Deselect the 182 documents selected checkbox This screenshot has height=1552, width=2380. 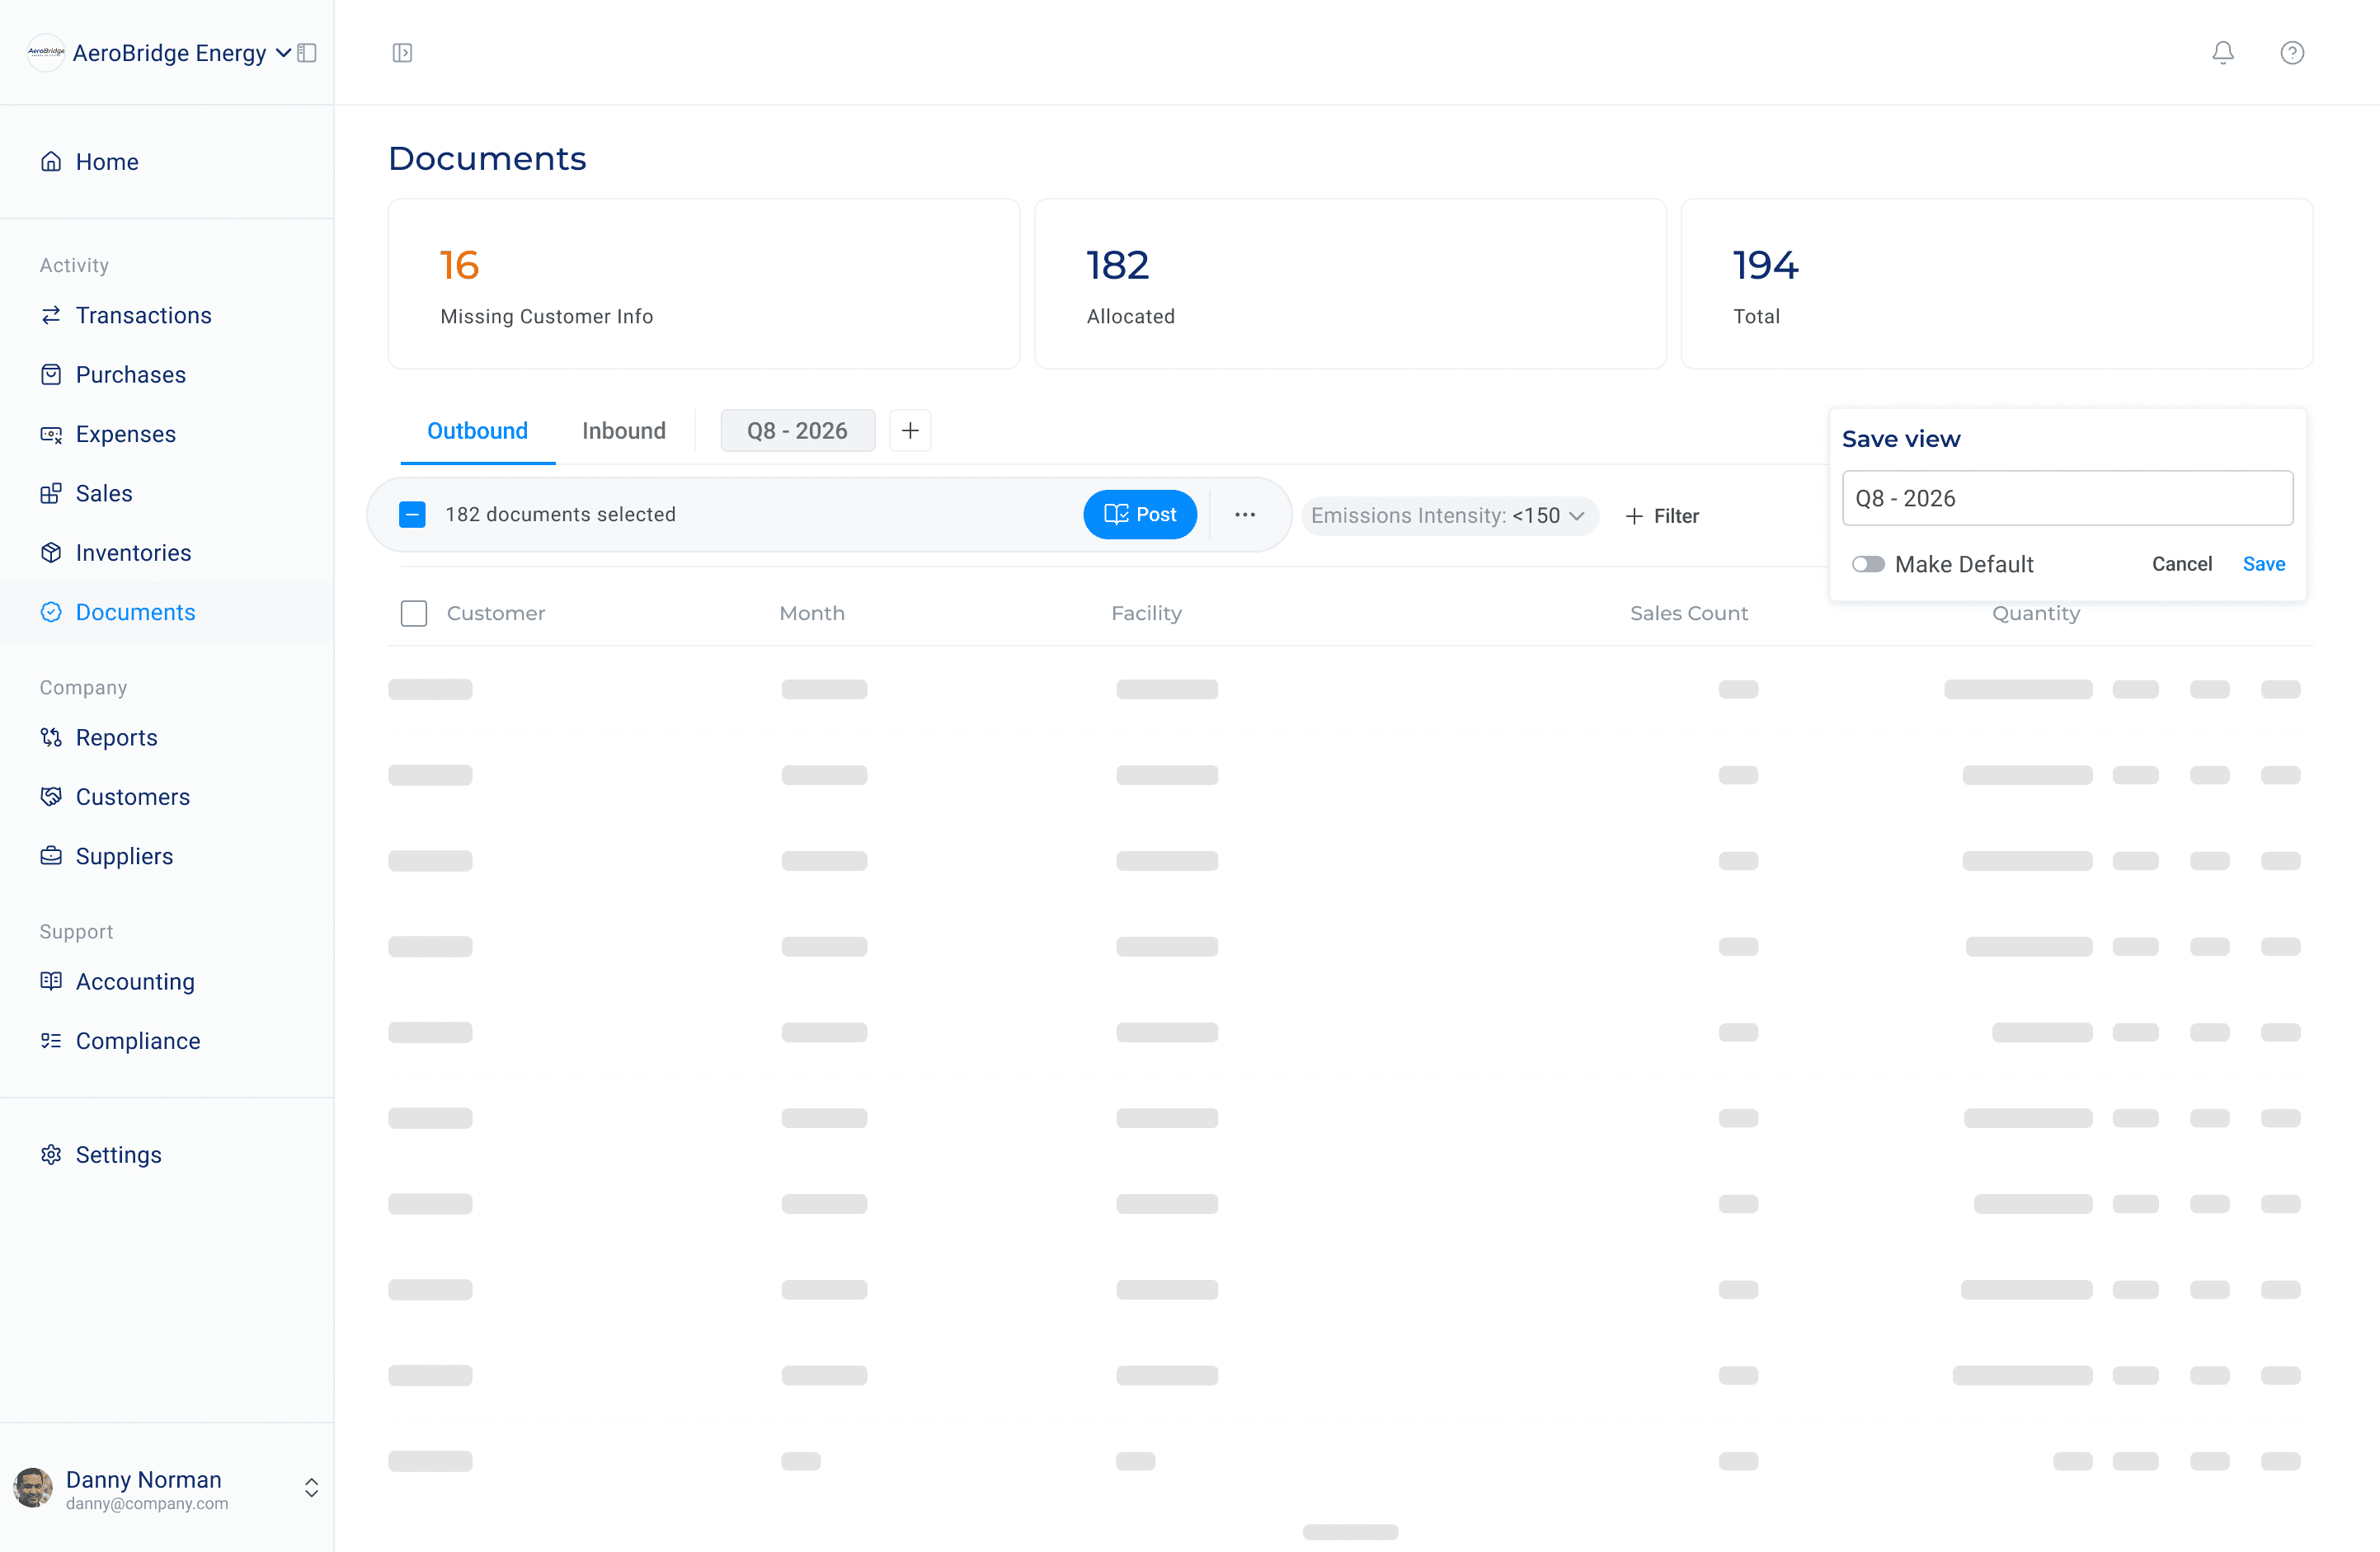(412, 514)
